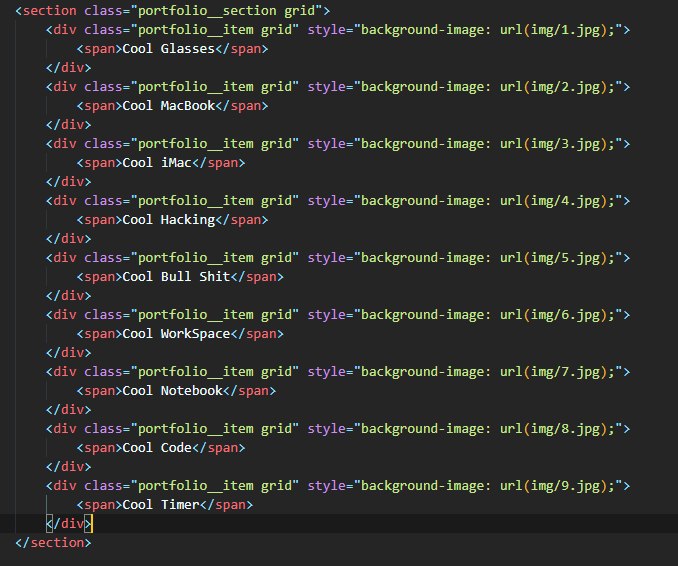Click the text "Cool iMac" in span
This screenshot has width=678, height=566.
[x=157, y=163]
